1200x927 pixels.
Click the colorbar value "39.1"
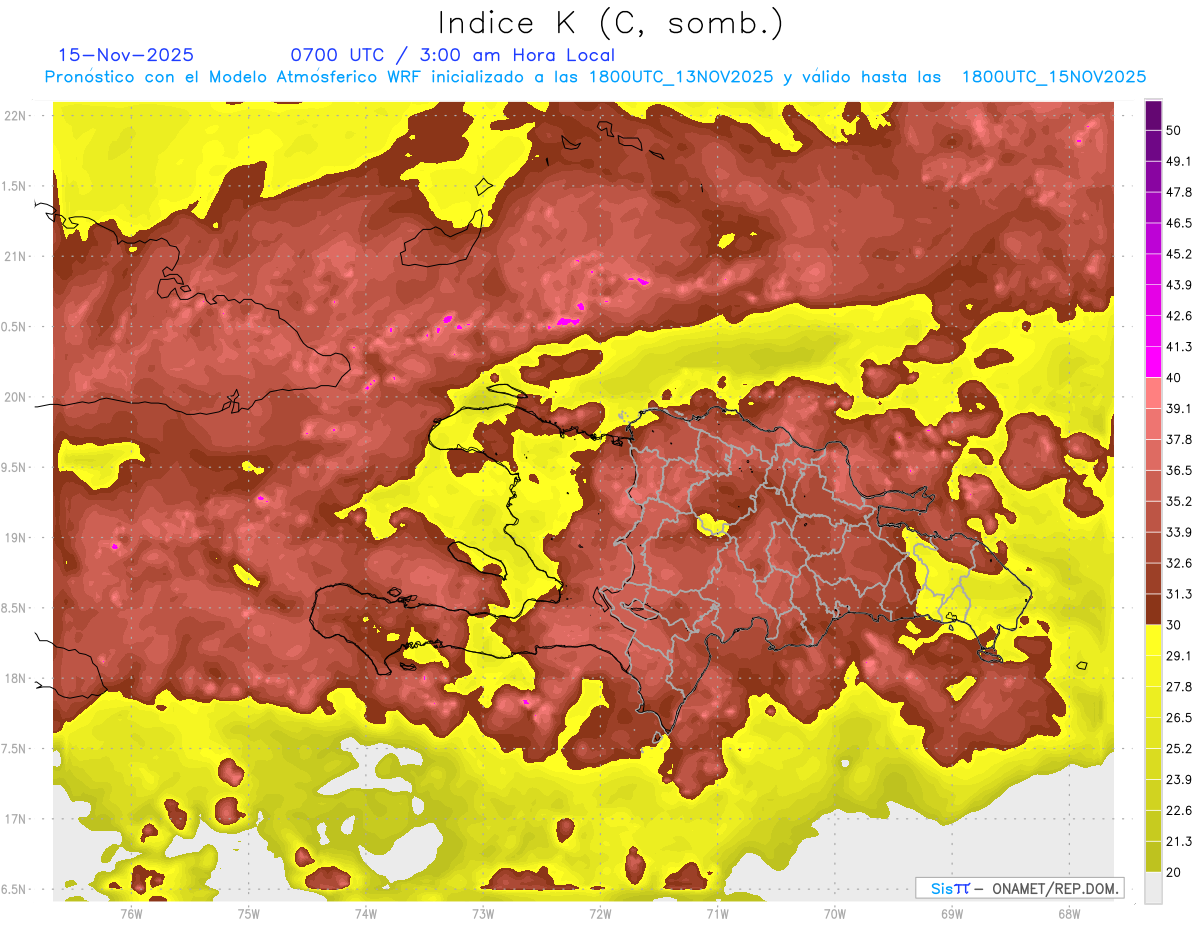1179,408
